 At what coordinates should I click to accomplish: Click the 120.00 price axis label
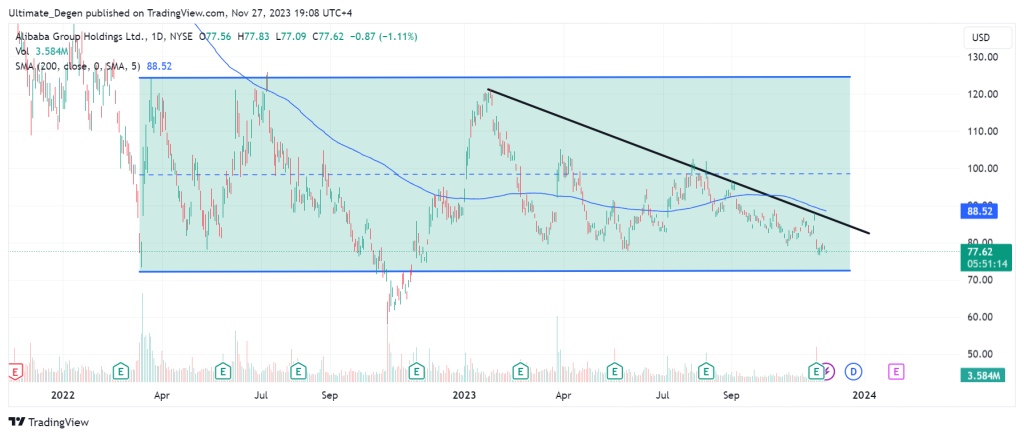[984, 94]
